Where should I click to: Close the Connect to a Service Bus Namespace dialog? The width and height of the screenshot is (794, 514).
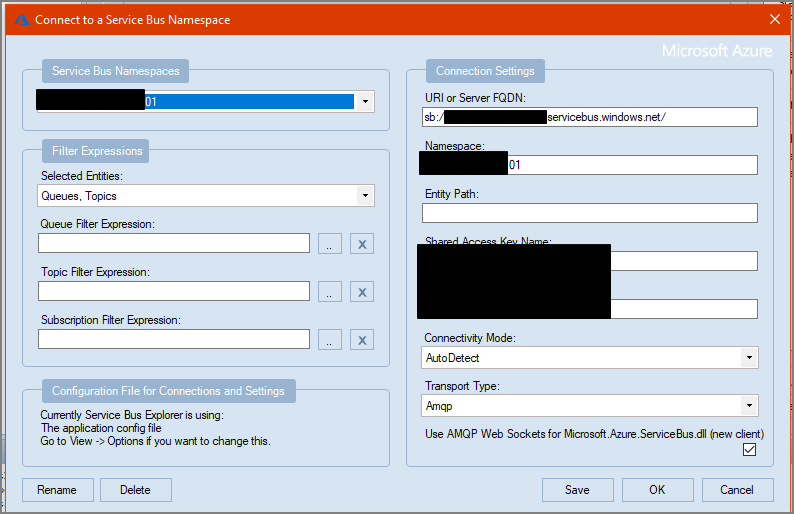775,19
